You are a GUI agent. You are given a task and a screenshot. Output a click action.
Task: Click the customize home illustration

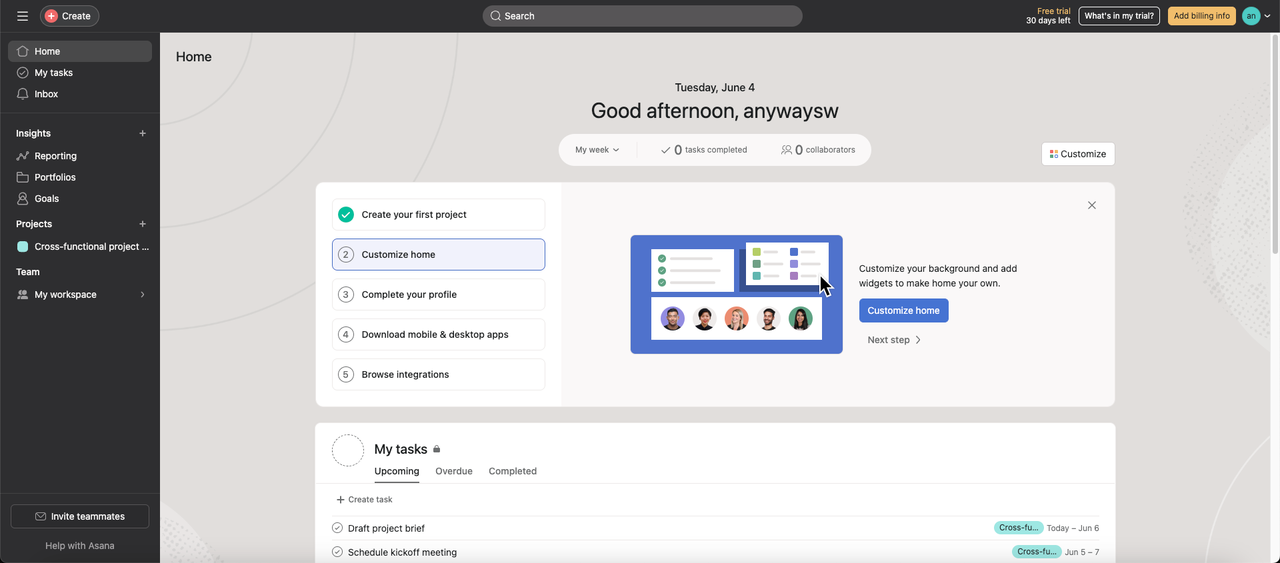coord(737,294)
